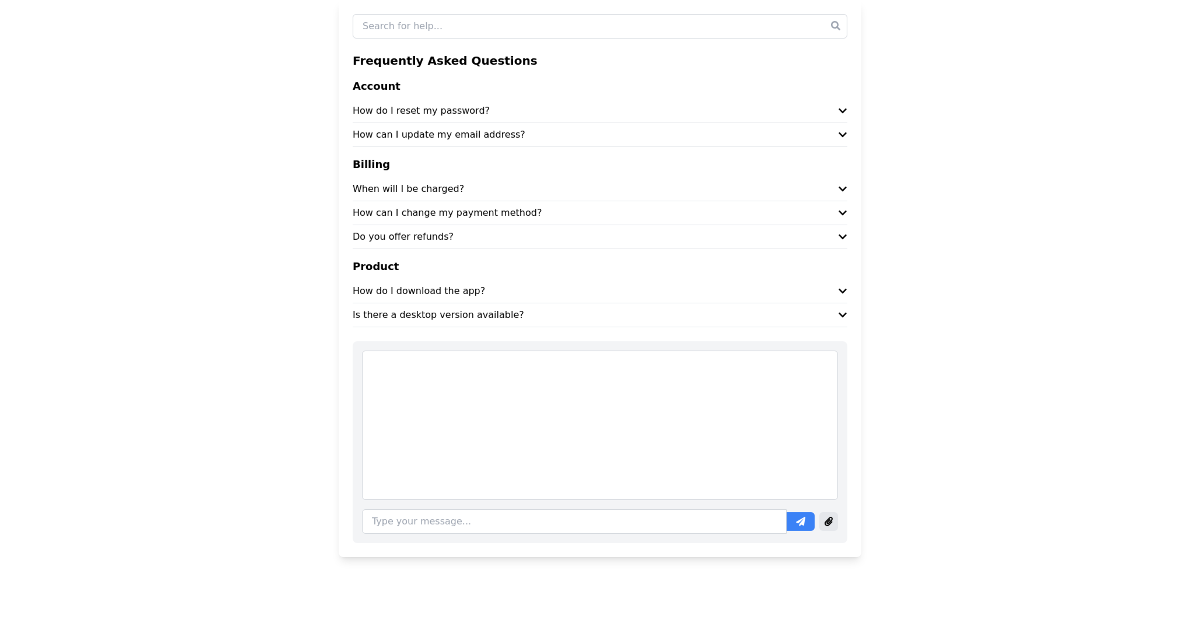Viewport: 1200px width, 630px height.
Task: Expand the "Do you offer refunds?" chevron
Action: tap(842, 236)
